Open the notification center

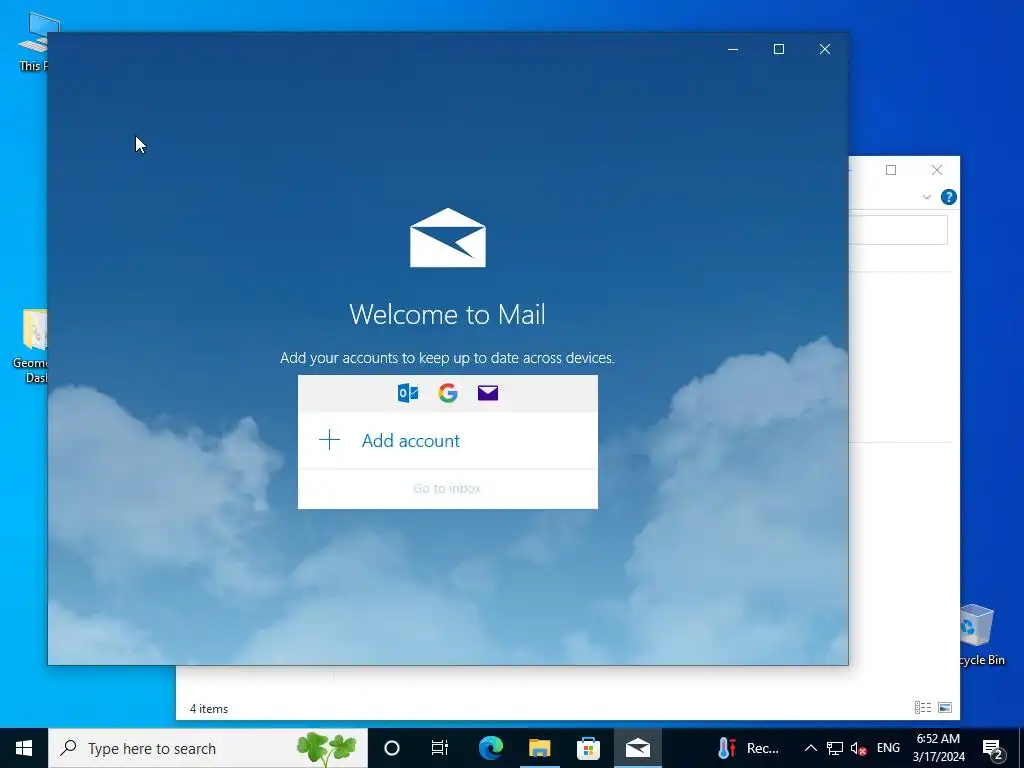pyautogui.click(x=993, y=748)
